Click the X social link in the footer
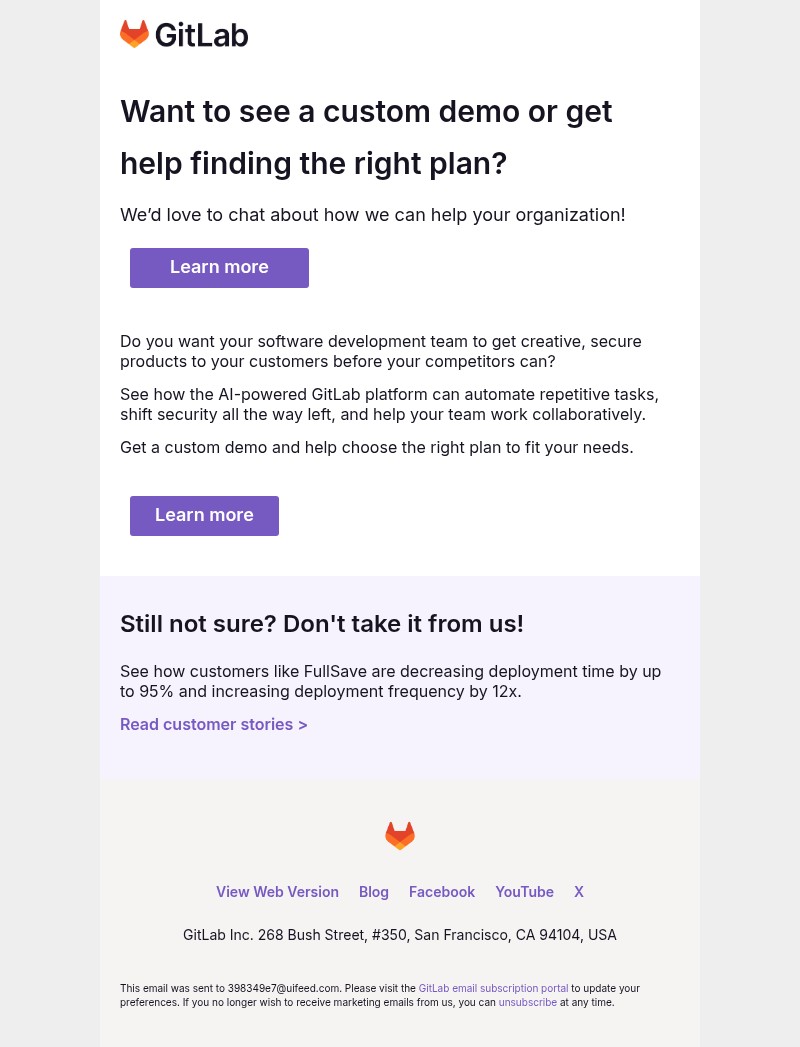This screenshot has width=800, height=1047. click(579, 891)
